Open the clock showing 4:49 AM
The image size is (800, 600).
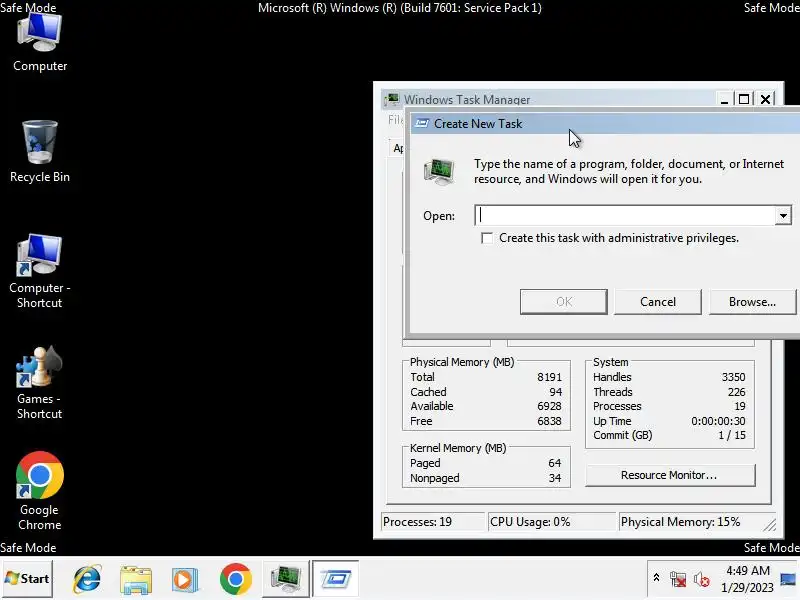[747, 579]
